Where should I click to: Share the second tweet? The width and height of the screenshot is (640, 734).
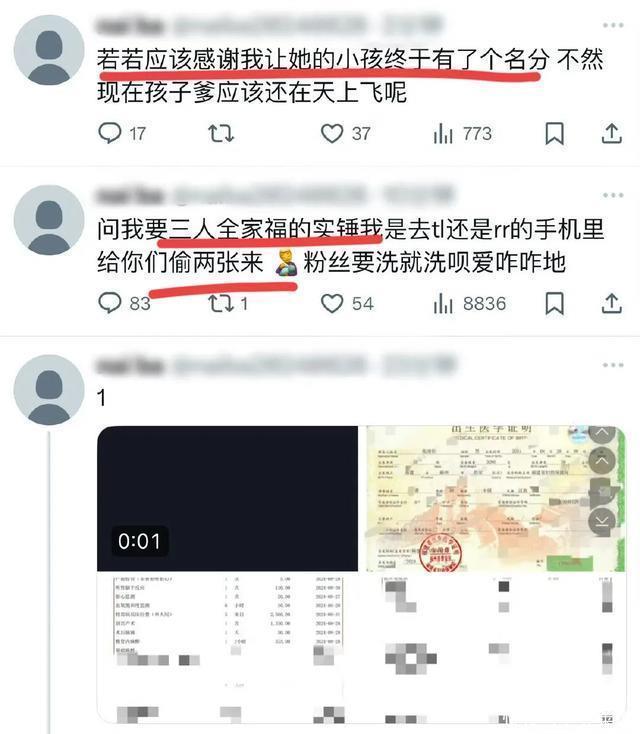pyautogui.click(x=611, y=303)
